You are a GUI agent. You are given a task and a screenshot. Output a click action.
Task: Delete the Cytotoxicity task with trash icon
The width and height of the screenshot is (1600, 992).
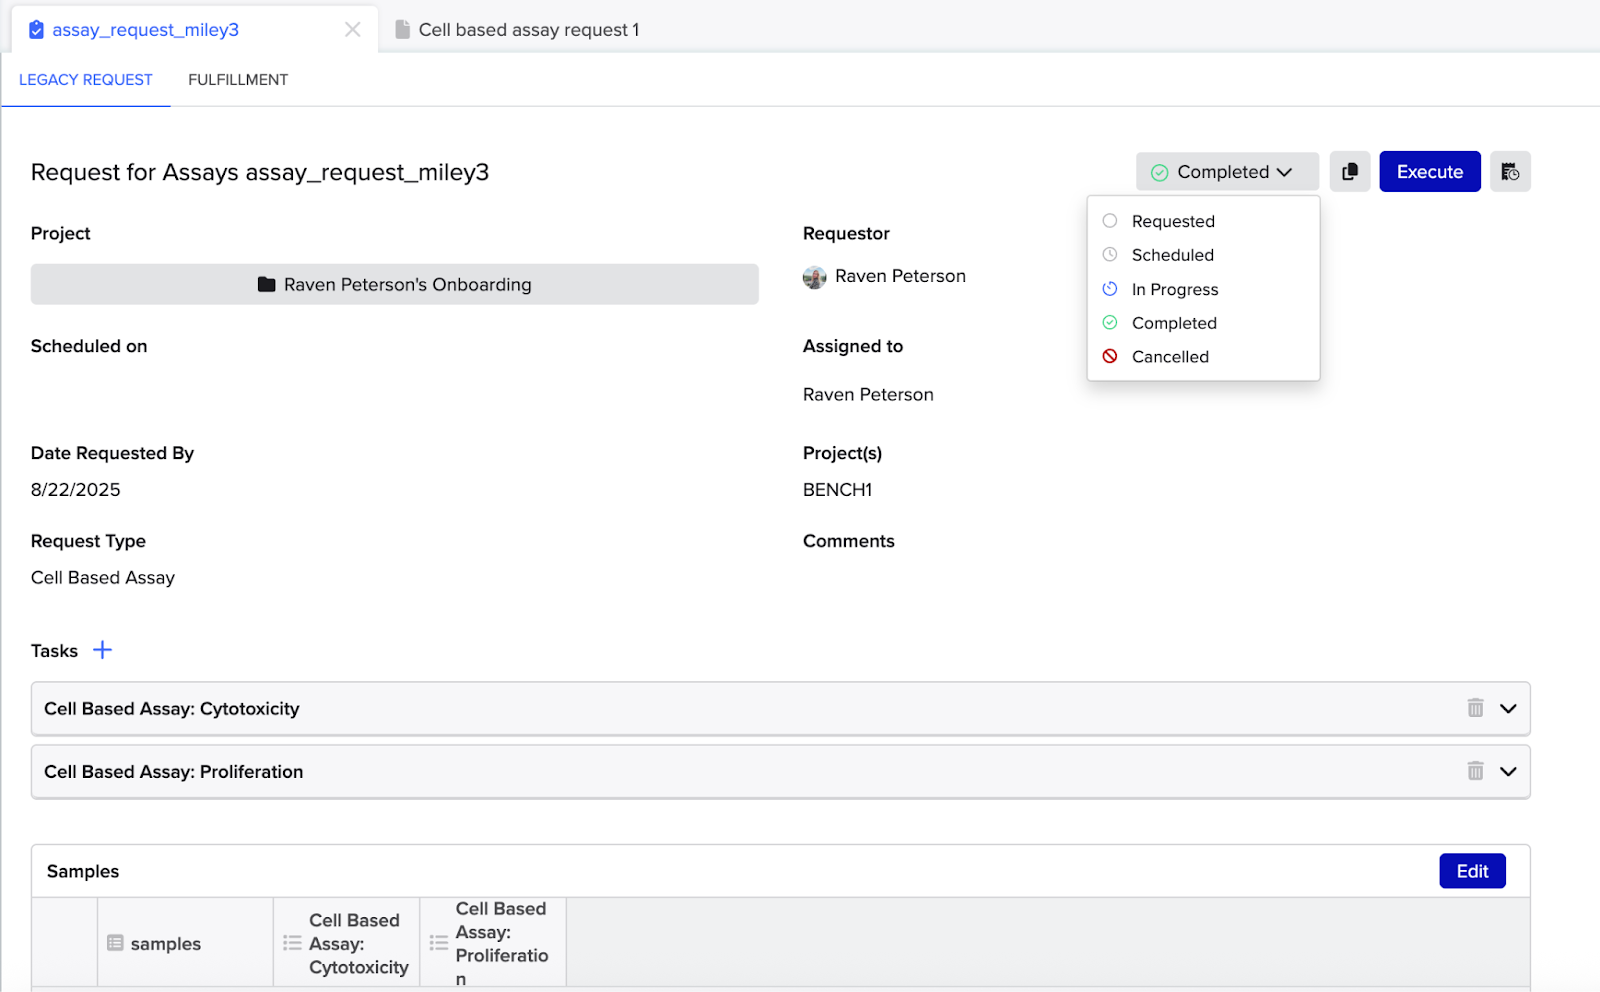1475,708
